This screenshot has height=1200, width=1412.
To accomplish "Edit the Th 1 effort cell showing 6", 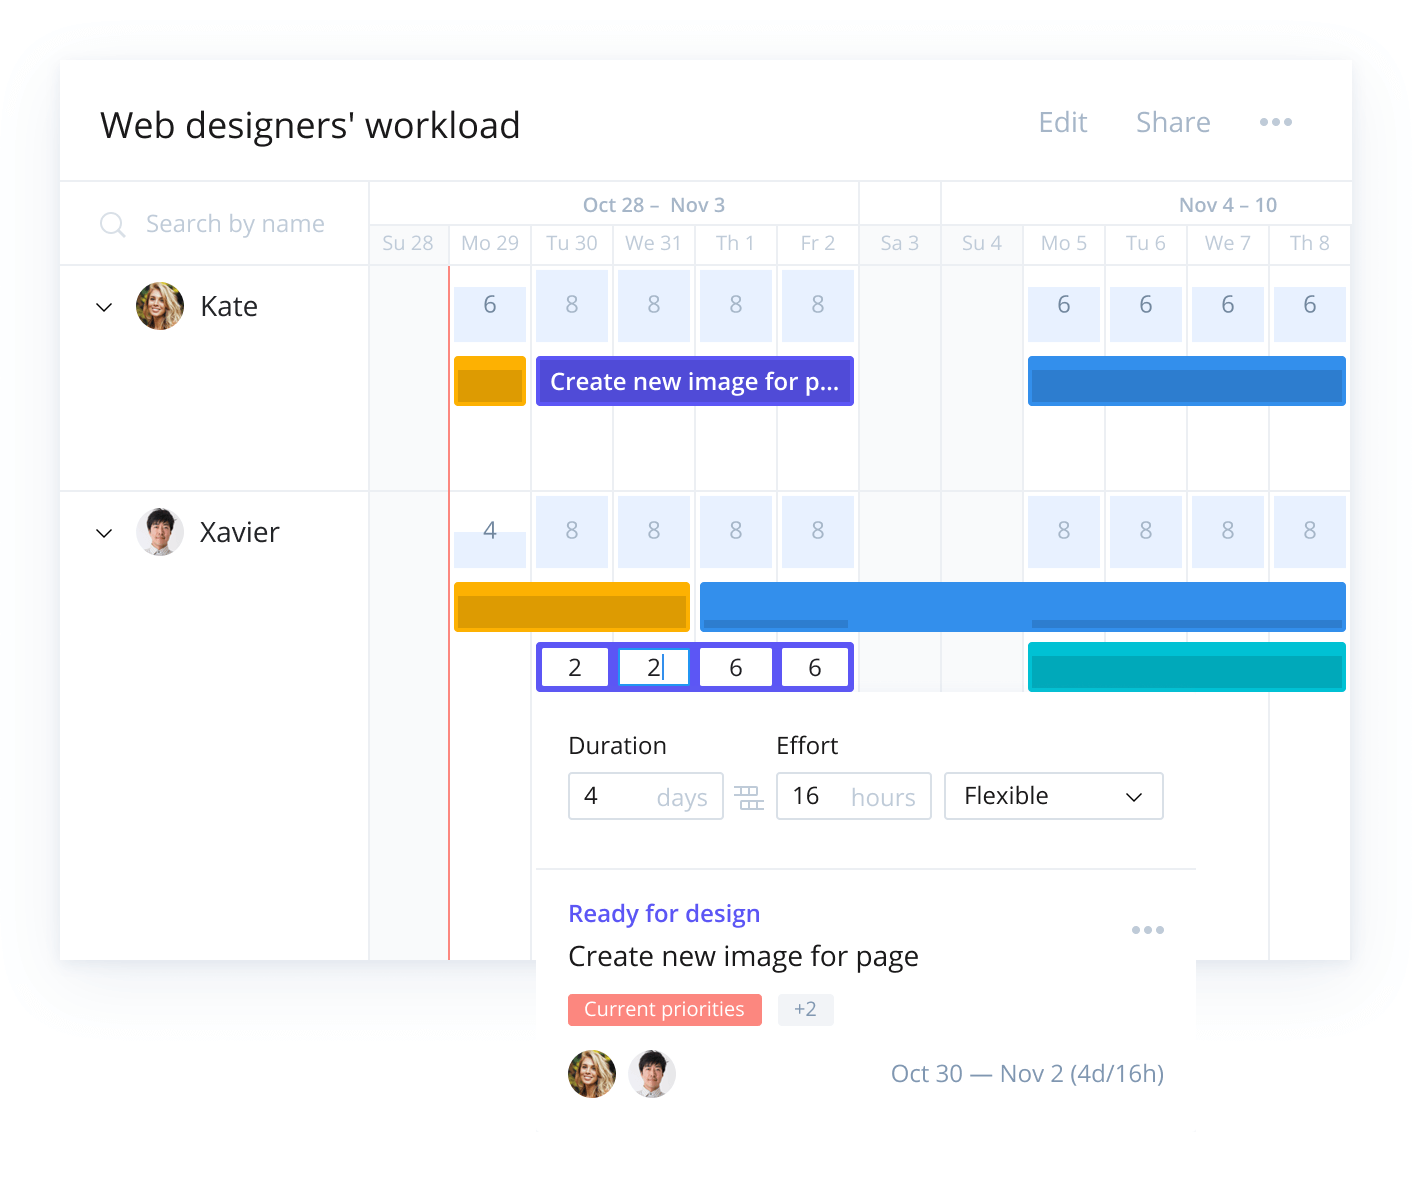I will [x=736, y=667].
